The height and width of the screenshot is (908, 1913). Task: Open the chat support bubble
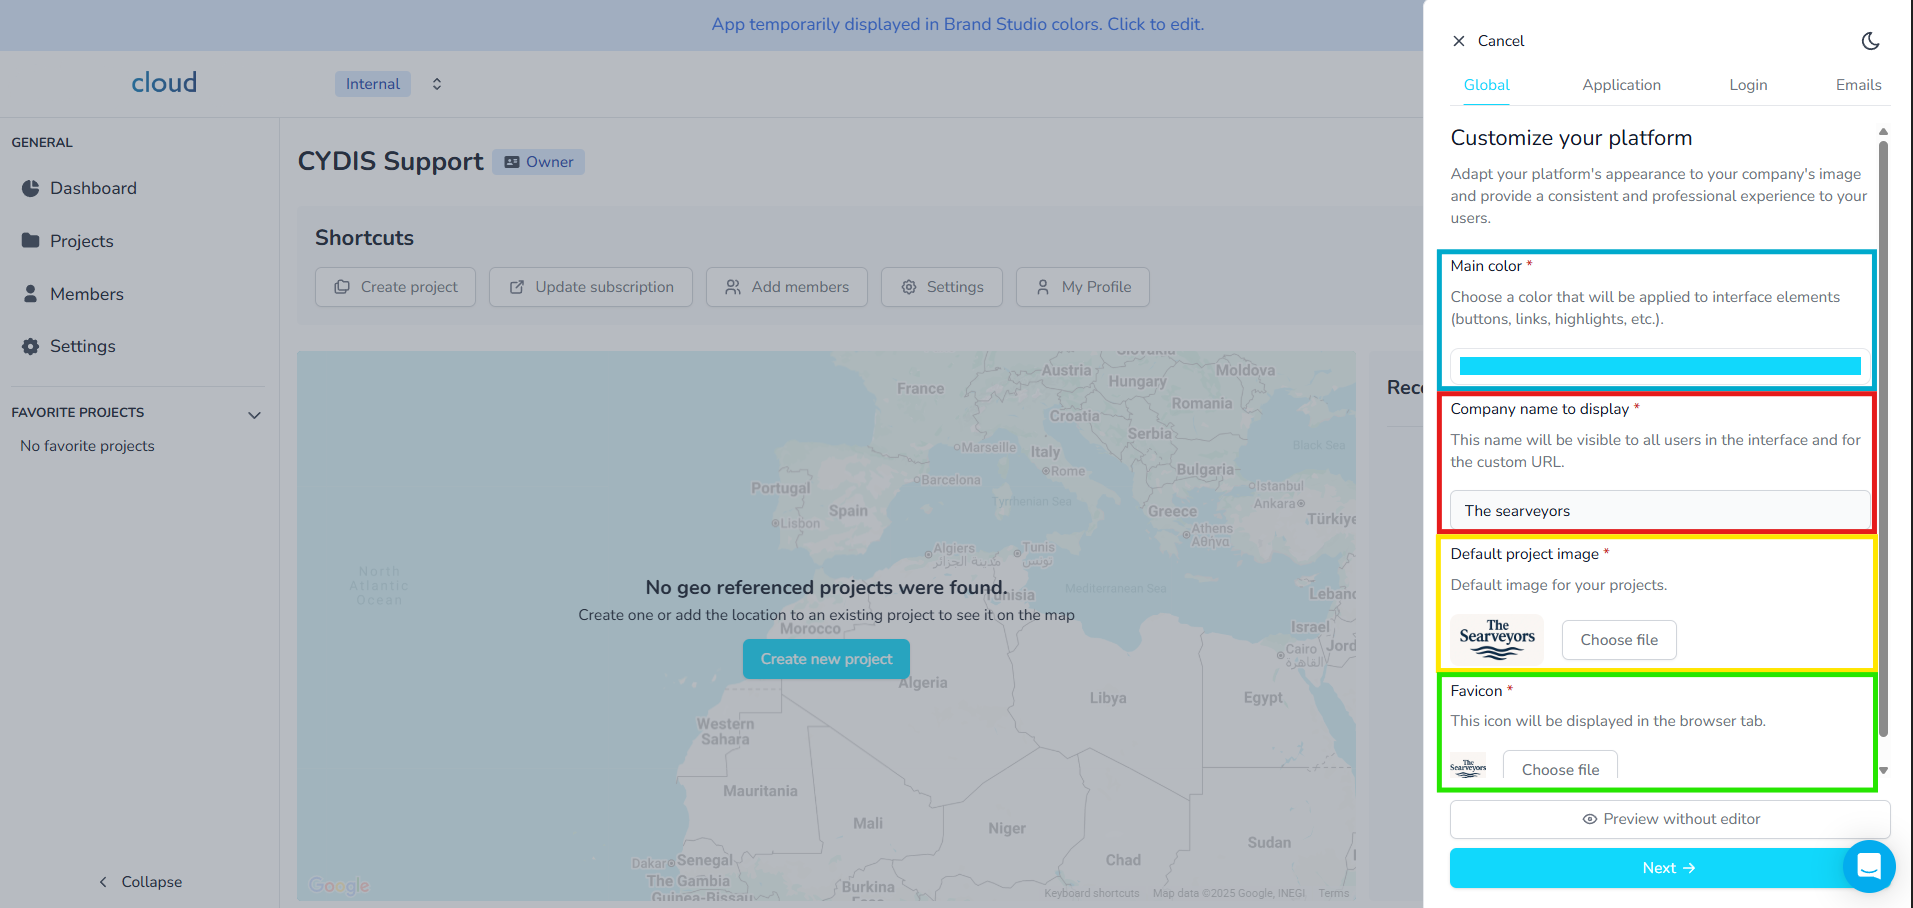tap(1868, 866)
